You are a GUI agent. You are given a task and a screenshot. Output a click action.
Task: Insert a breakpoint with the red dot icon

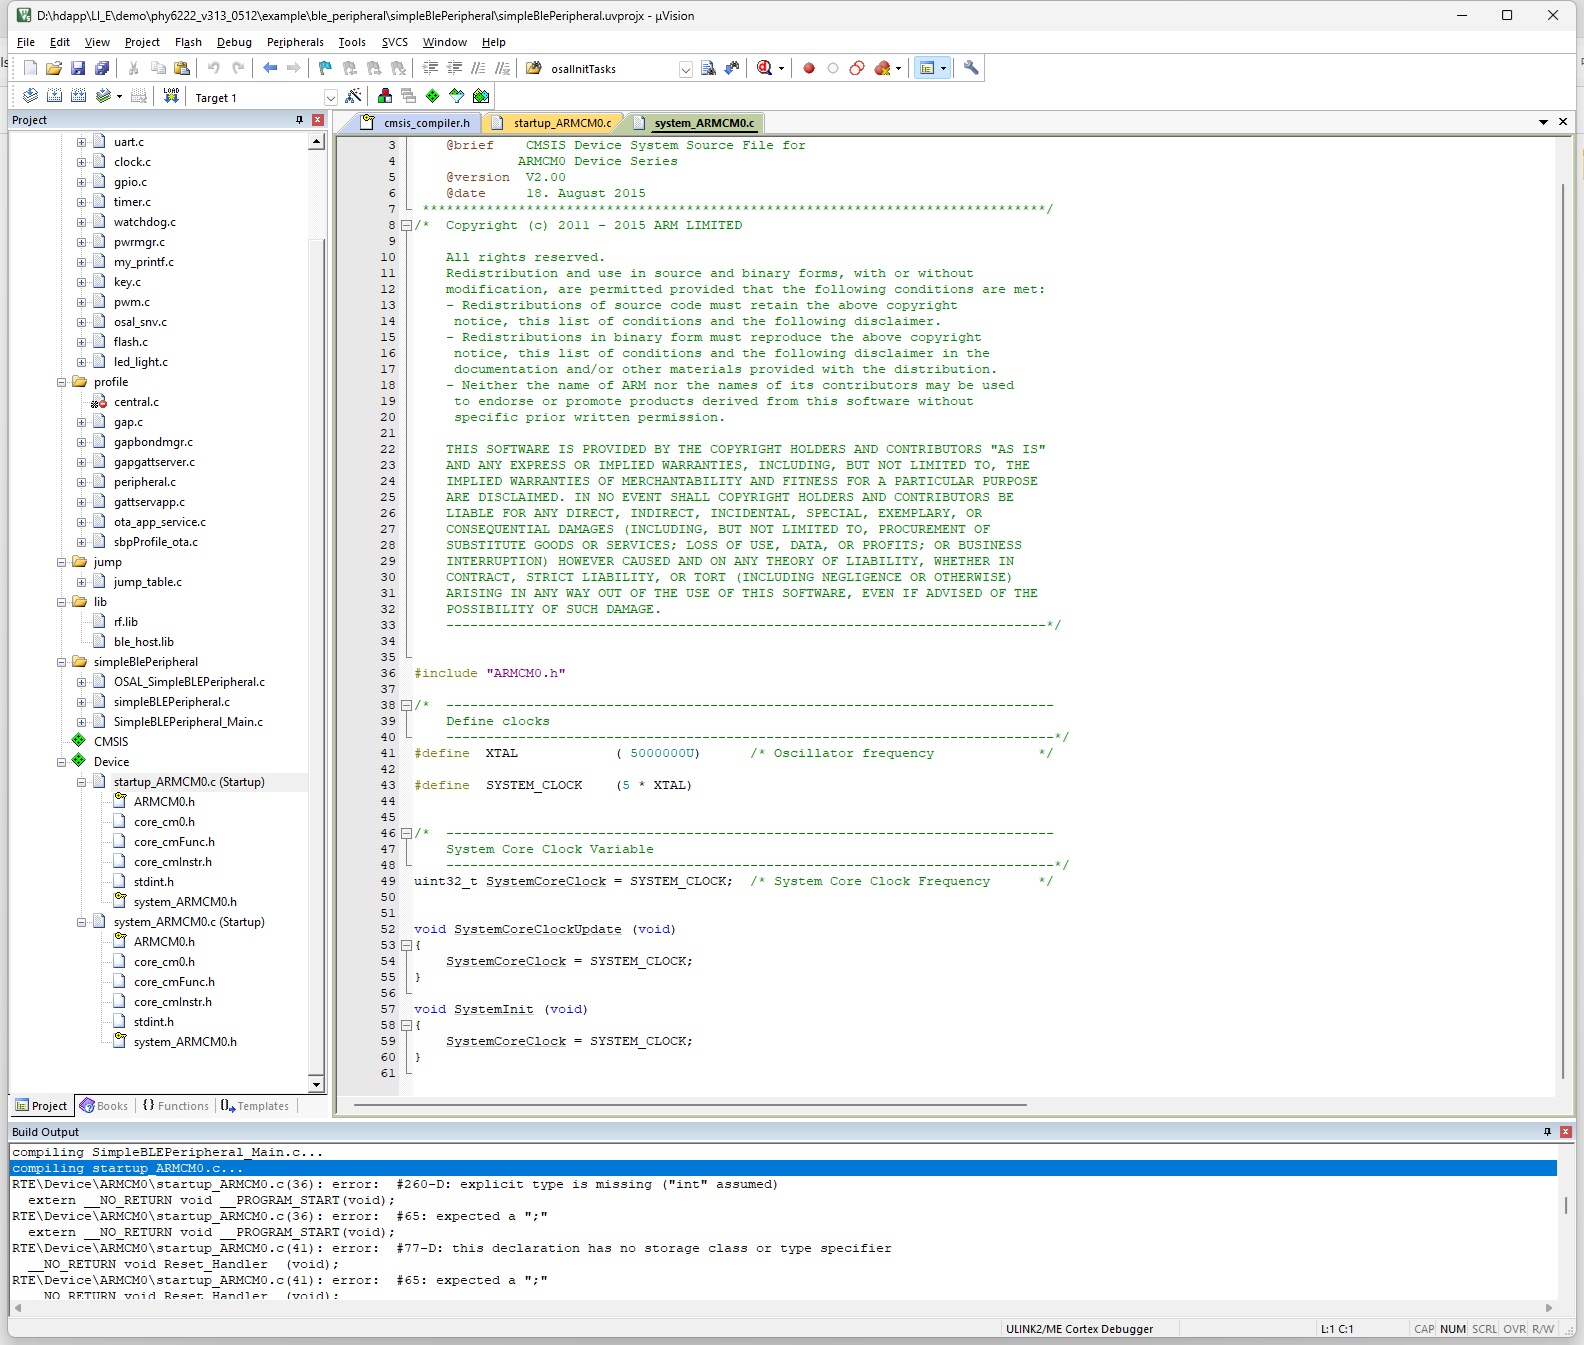[809, 68]
